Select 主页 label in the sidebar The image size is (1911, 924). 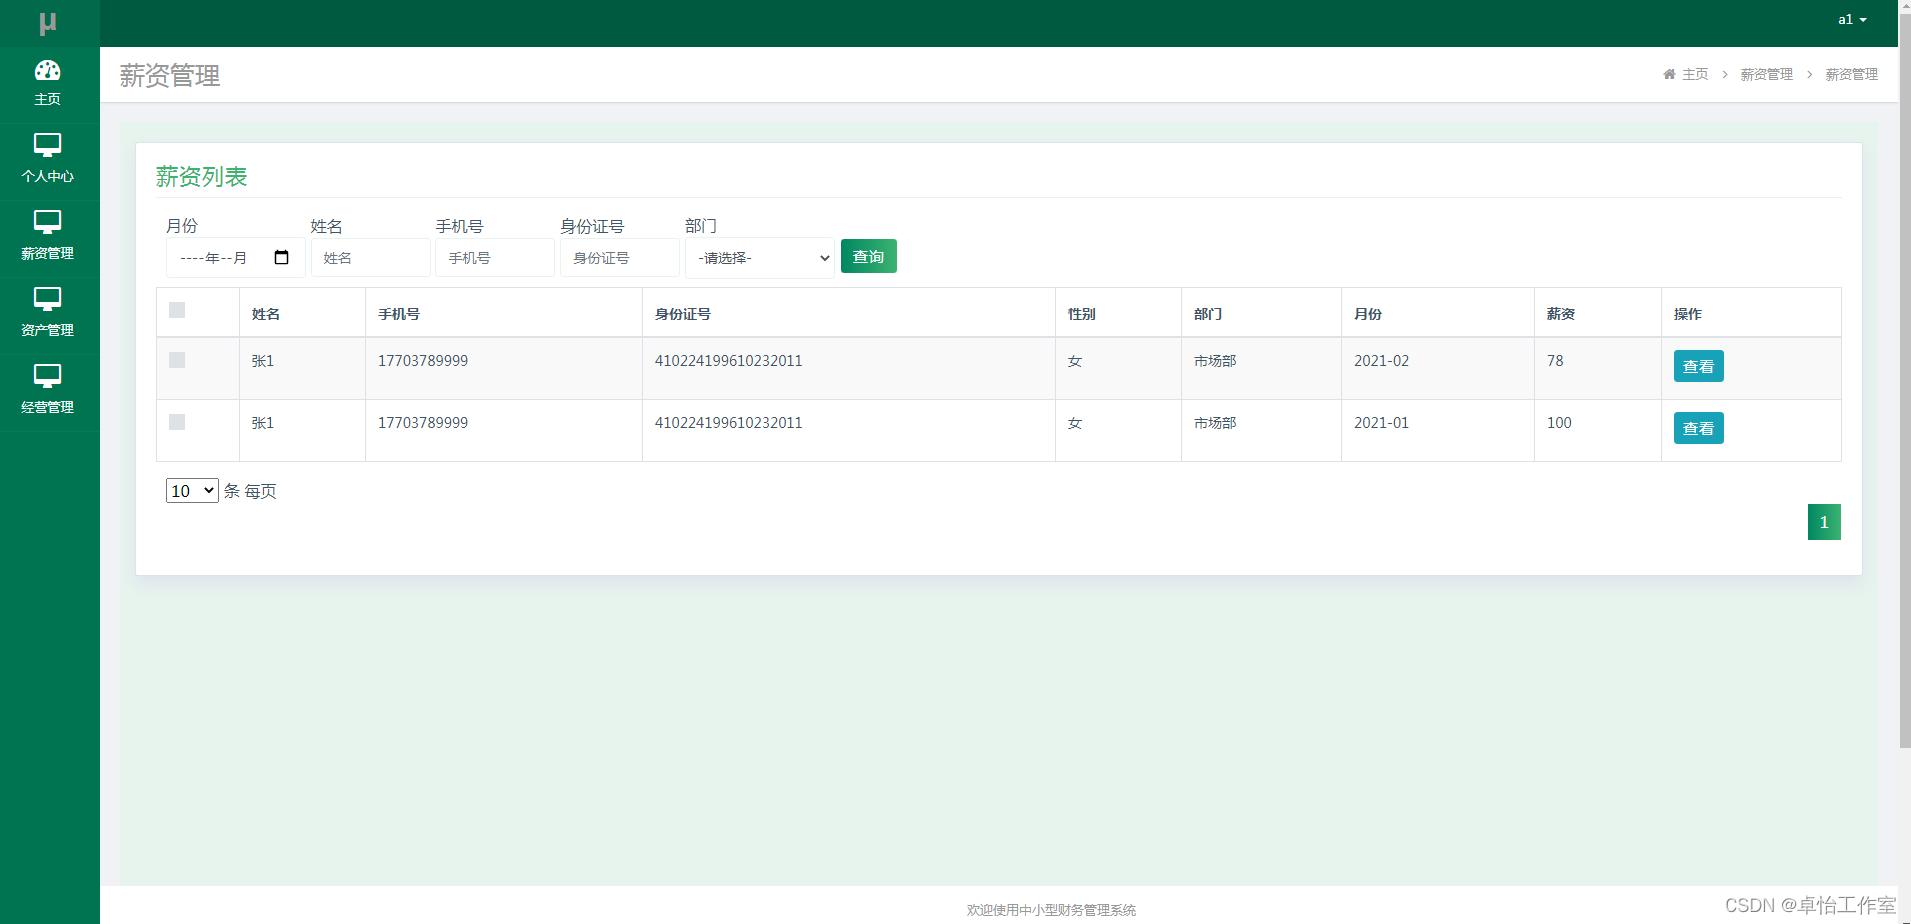pyautogui.click(x=48, y=99)
